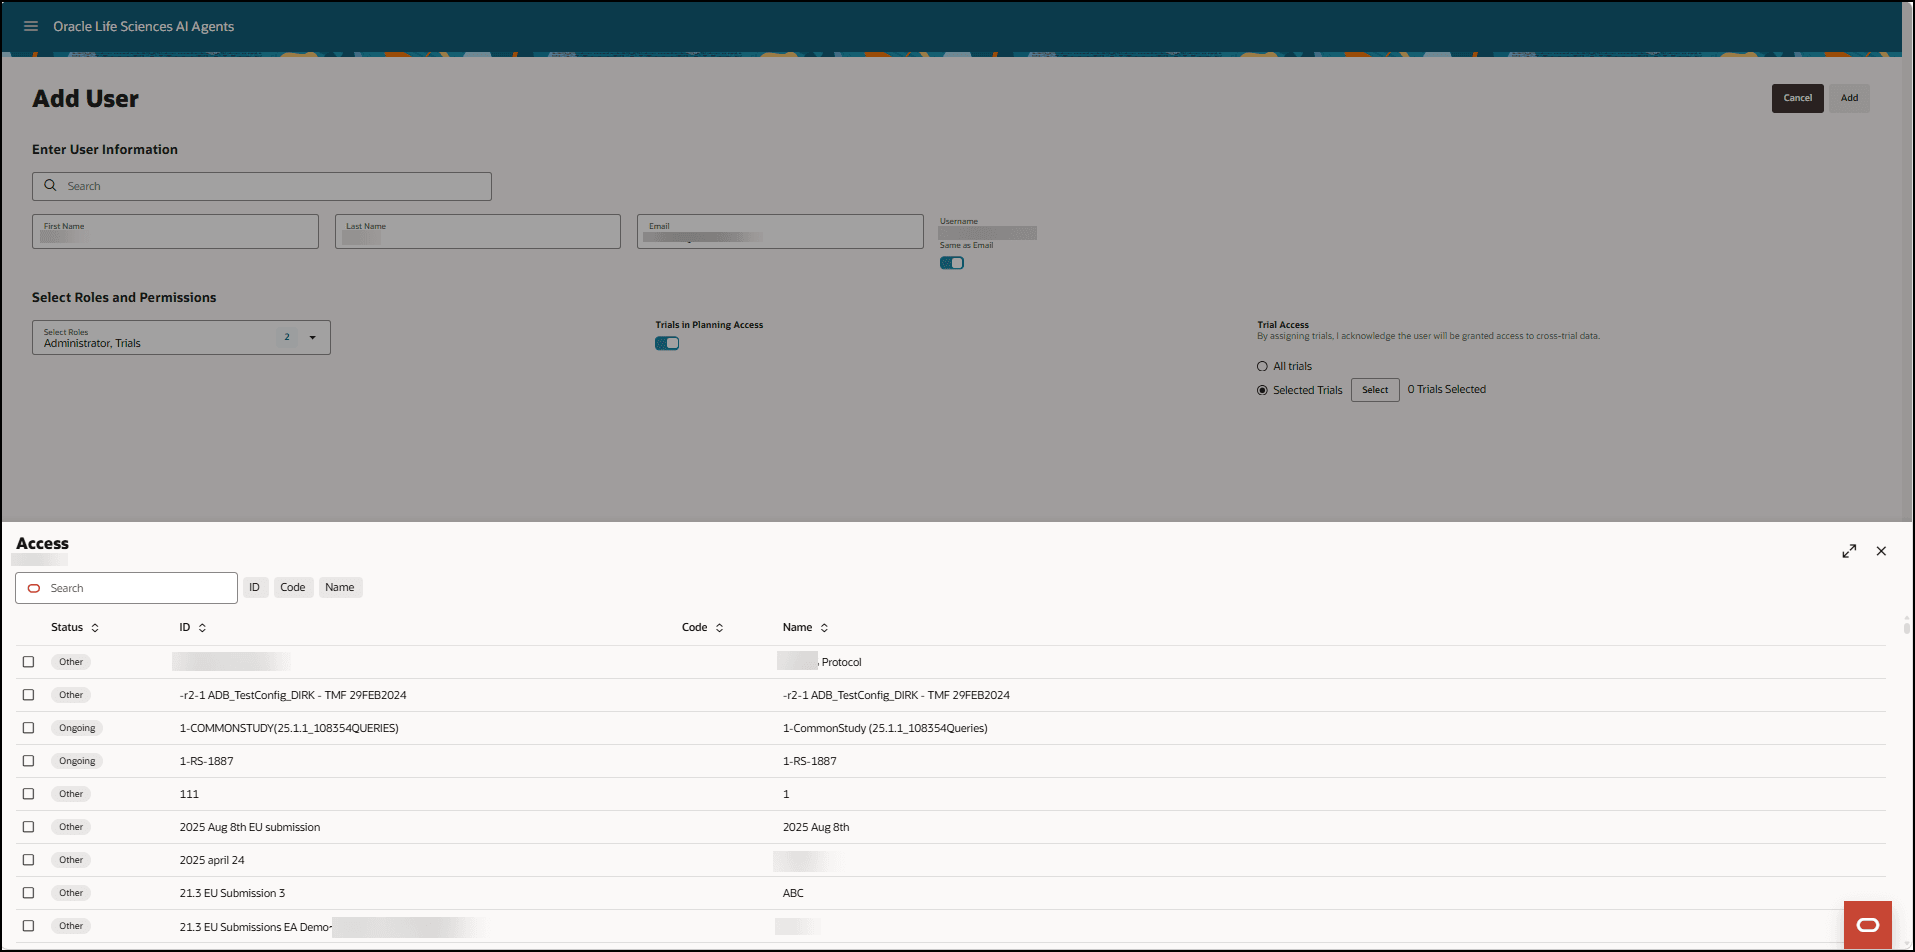Click the search magnifier icon in user search
Image resolution: width=1915 pixels, height=952 pixels.
point(50,186)
